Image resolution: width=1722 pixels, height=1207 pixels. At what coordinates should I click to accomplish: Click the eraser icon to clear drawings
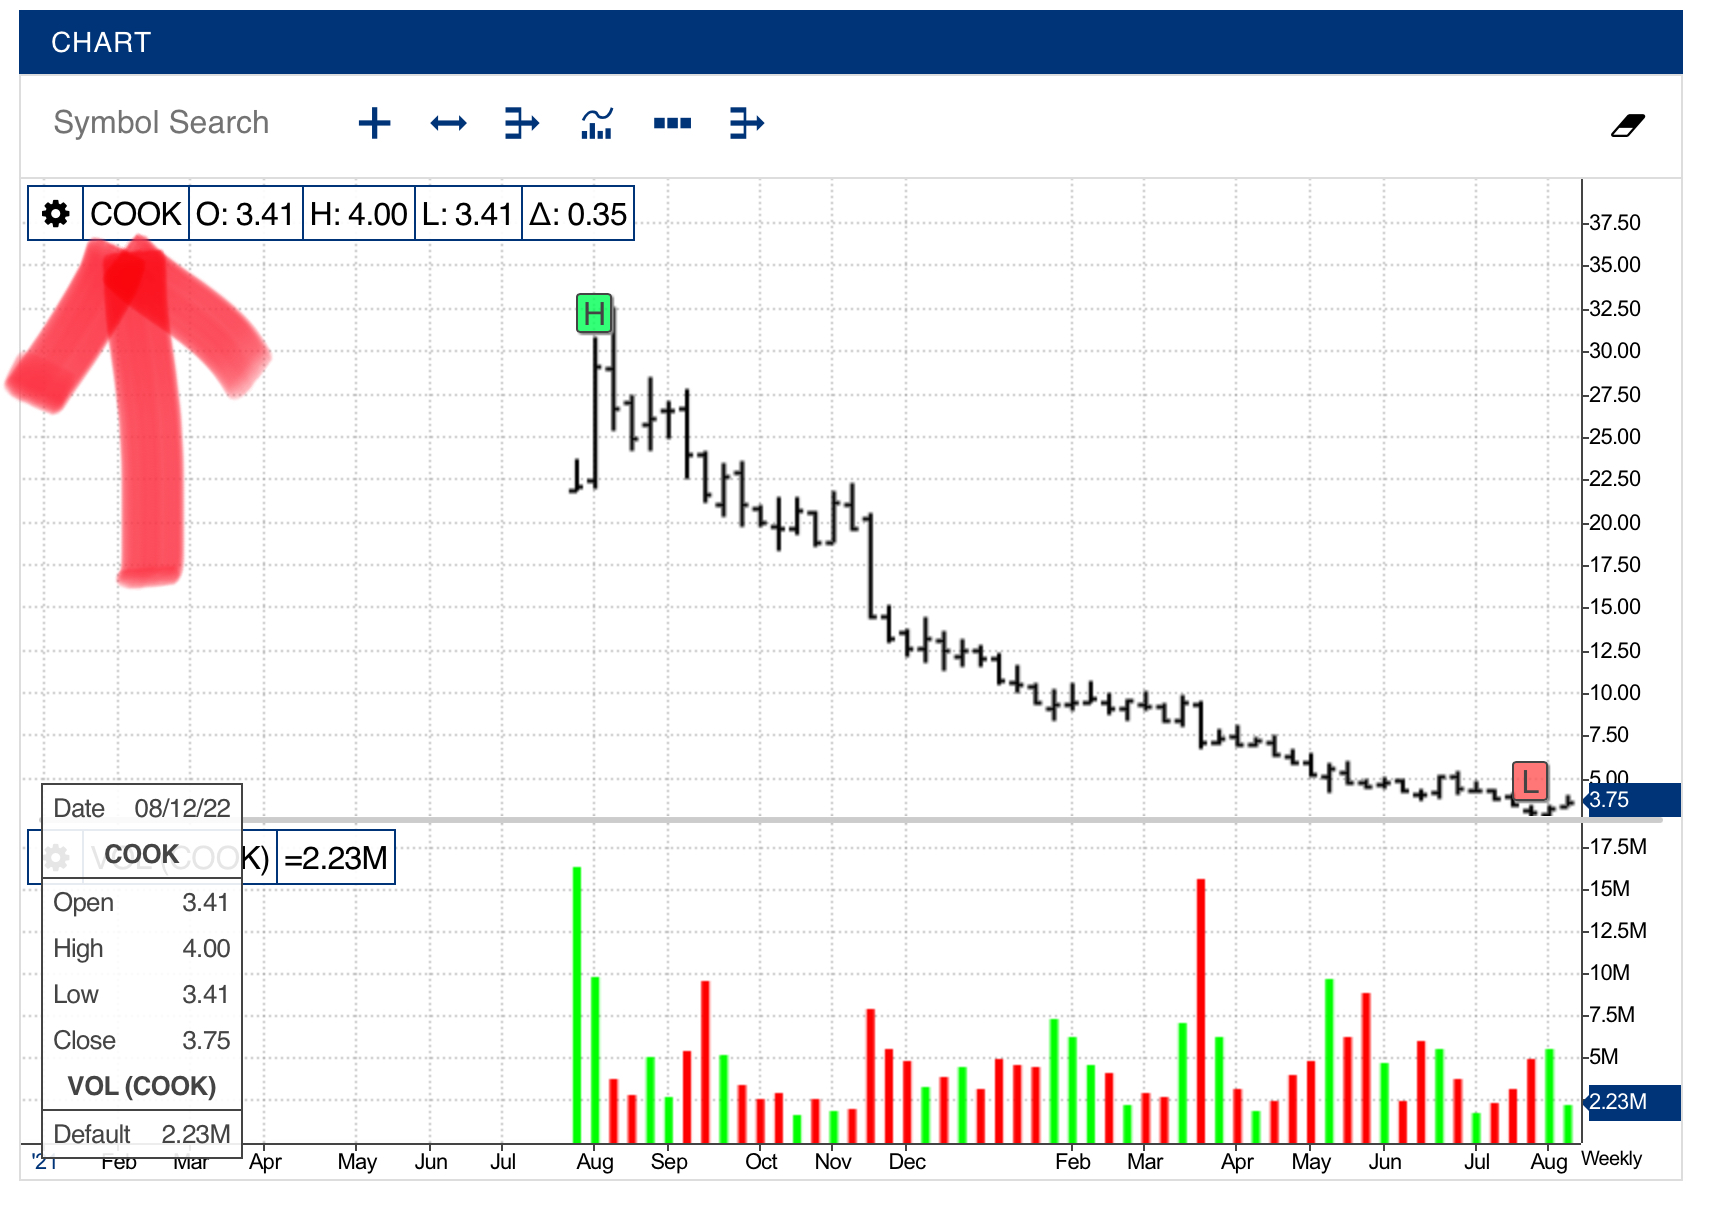[x=1627, y=125]
